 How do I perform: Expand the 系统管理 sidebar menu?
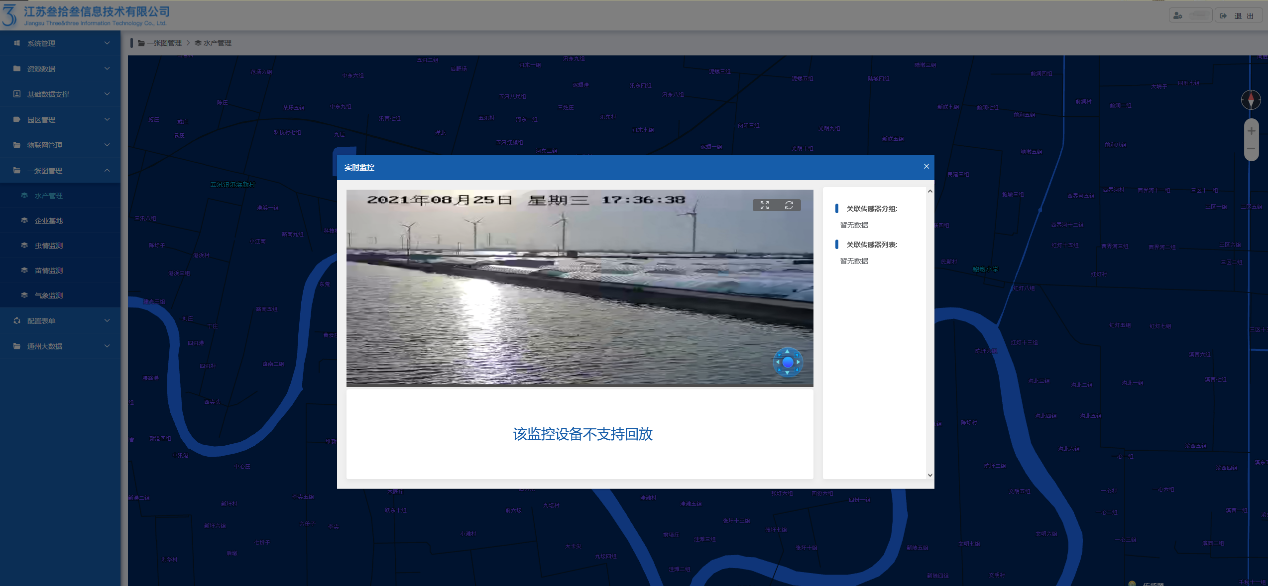pyautogui.click(x=60, y=44)
